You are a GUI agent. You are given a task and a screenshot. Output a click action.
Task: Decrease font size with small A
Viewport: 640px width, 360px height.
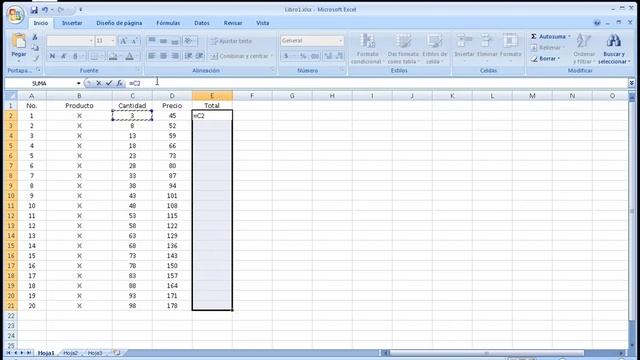134,41
